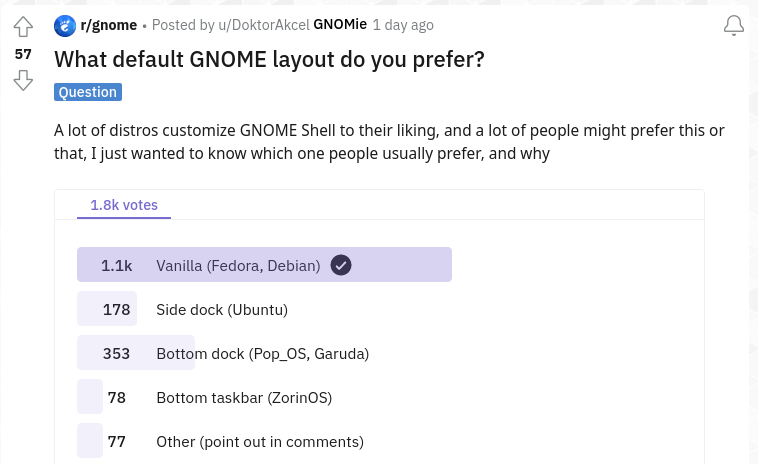This screenshot has height=464, width=758.
Task: Click the 353 vote result bar
Action: (x=117, y=353)
